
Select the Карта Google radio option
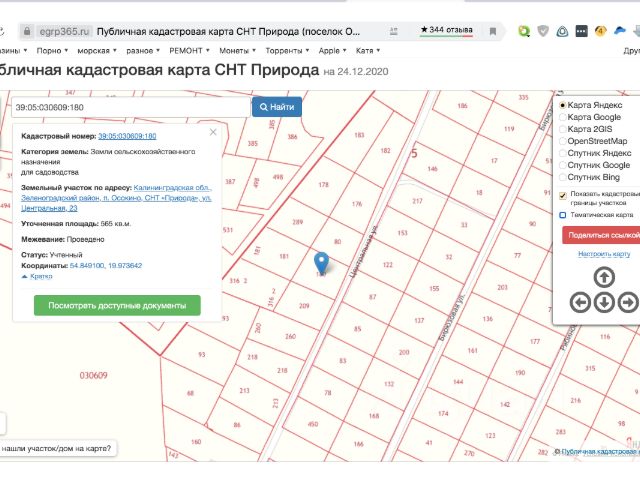tap(563, 117)
